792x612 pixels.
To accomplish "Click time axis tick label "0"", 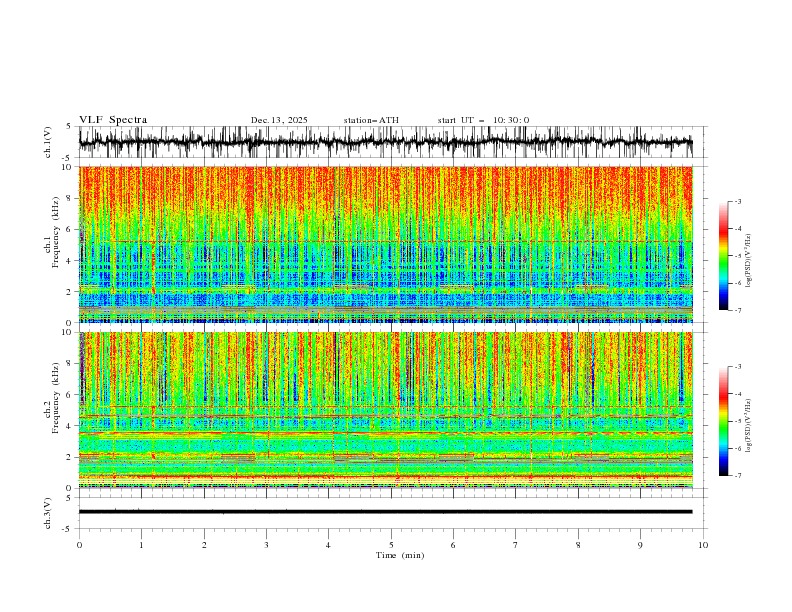I will pyautogui.click(x=79, y=545).
